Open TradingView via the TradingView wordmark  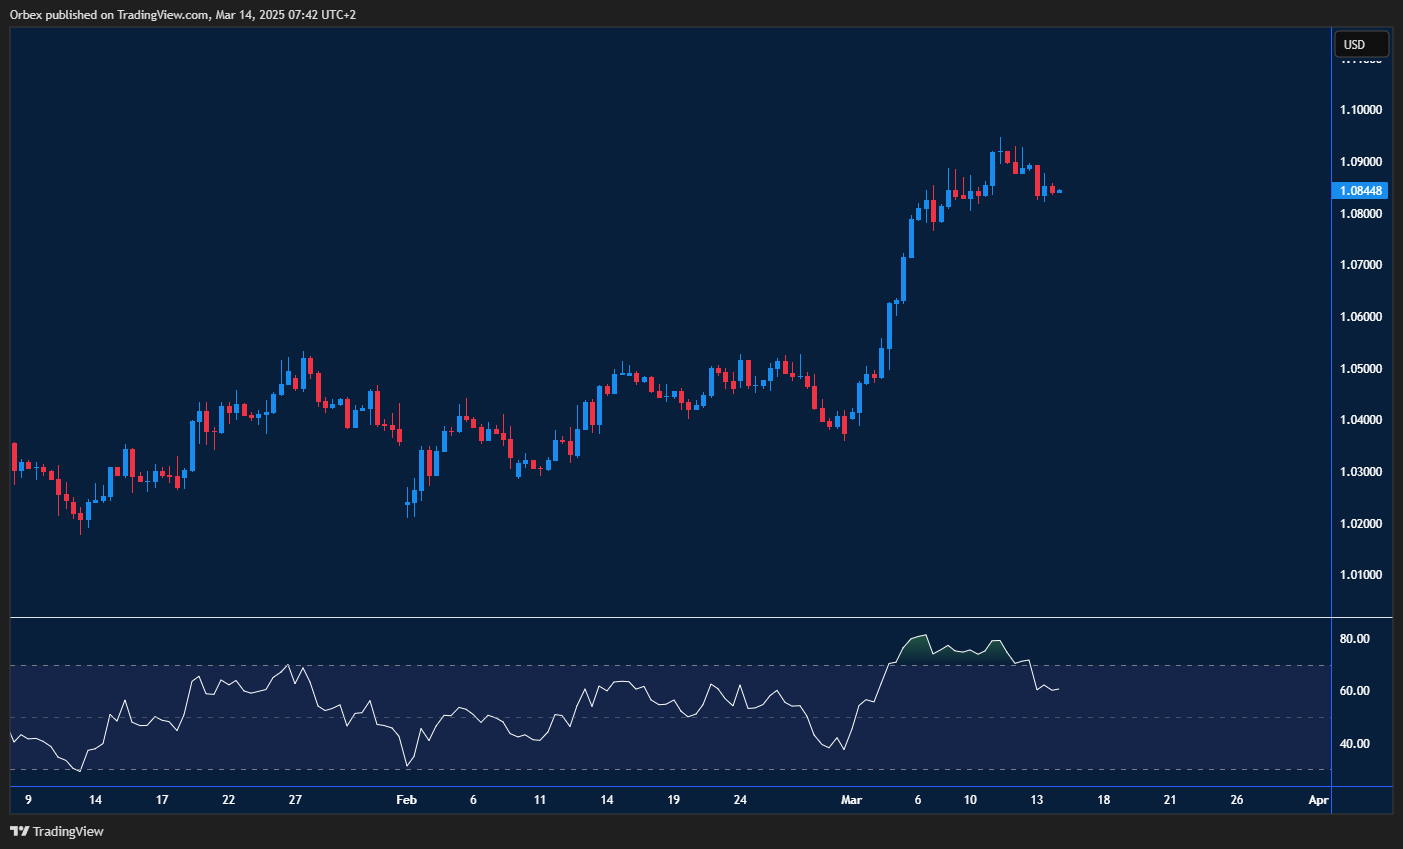click(69, 831)
